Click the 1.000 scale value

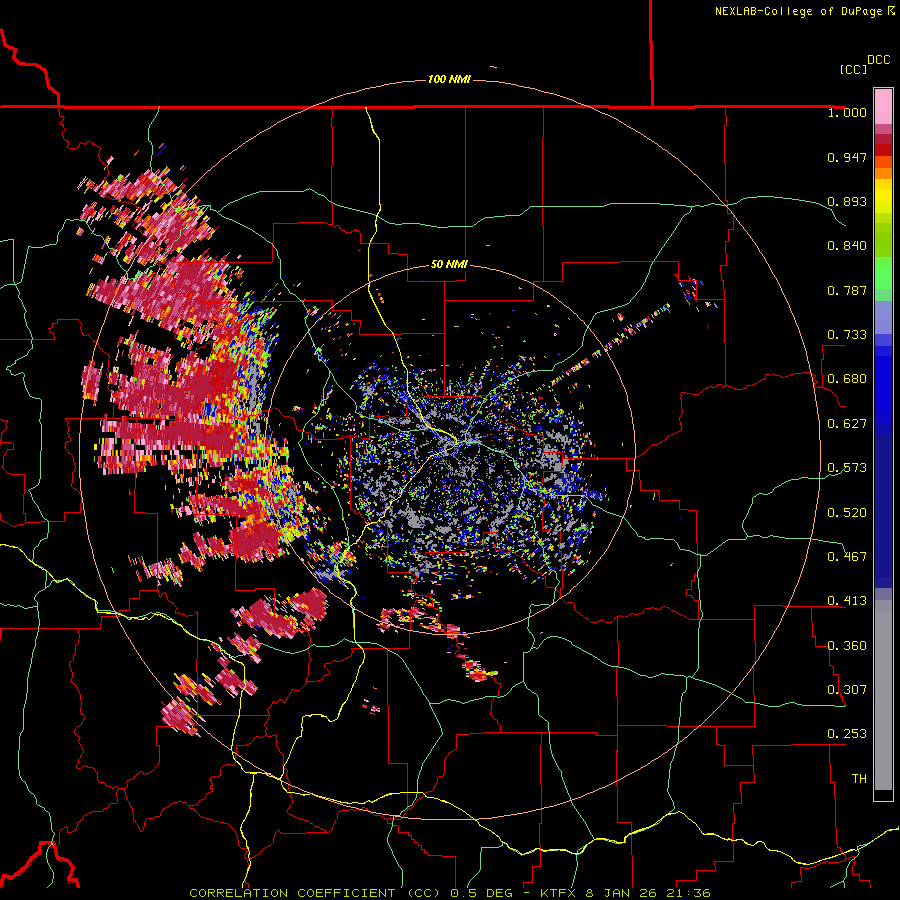847,112
